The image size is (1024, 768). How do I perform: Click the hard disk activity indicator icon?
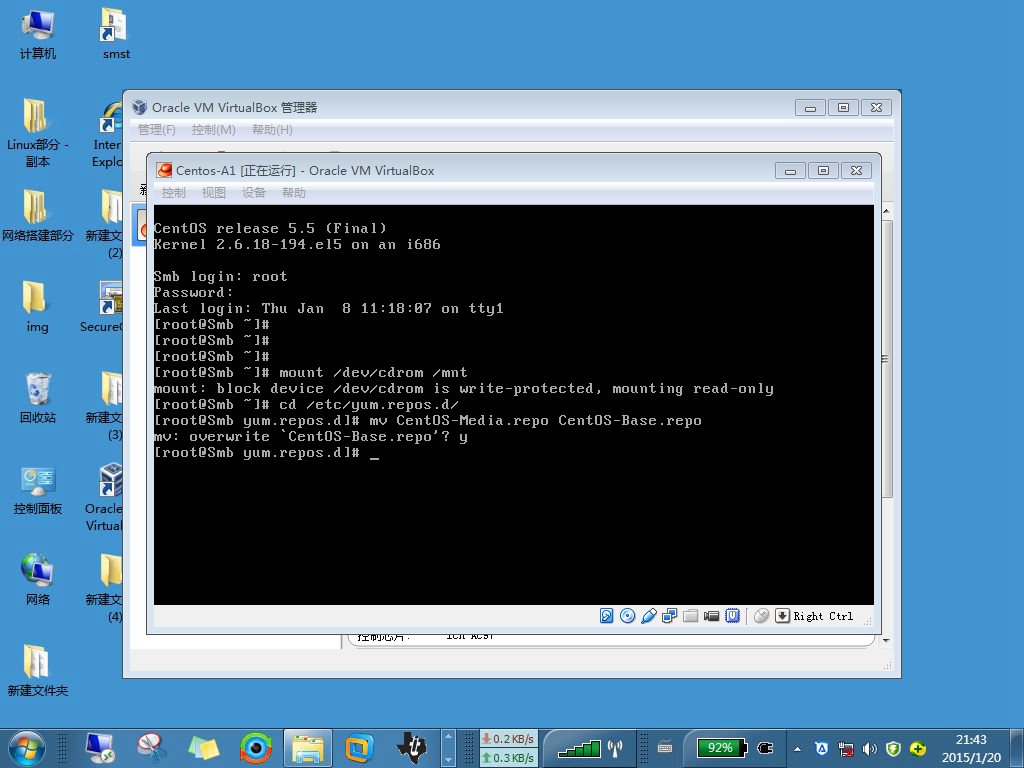[606, 616]
